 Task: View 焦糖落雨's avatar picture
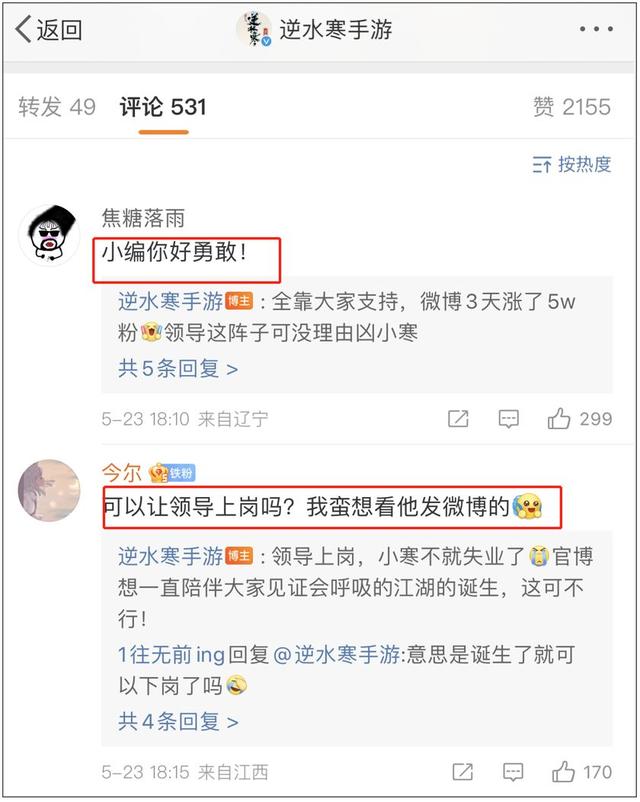[x=49, y=235]
